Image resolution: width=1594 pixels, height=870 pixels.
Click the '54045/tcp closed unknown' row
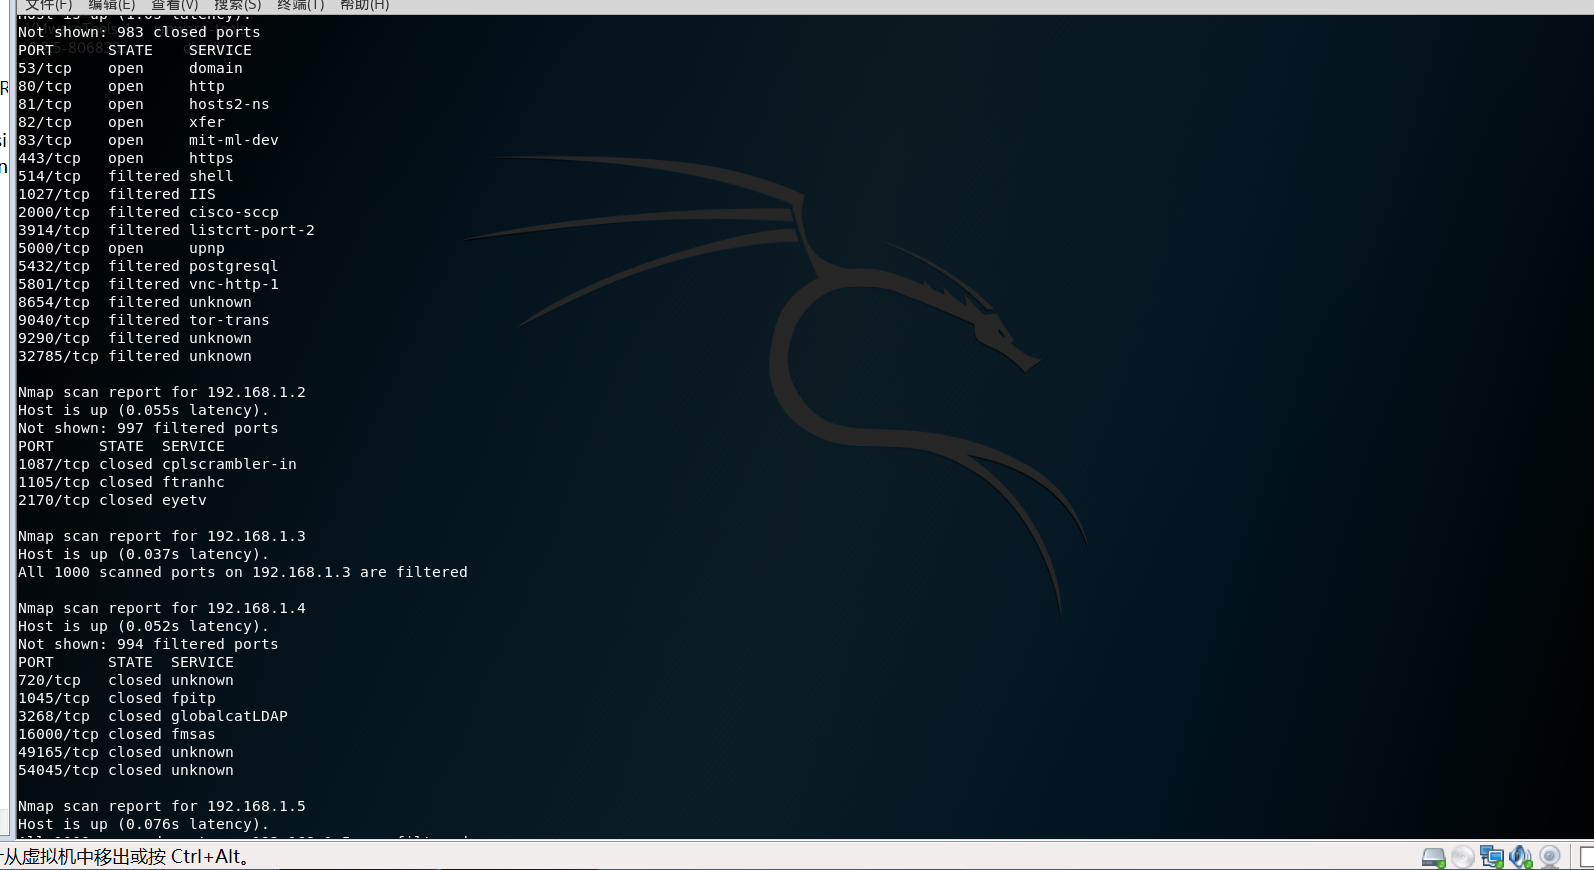click(125, 770)
